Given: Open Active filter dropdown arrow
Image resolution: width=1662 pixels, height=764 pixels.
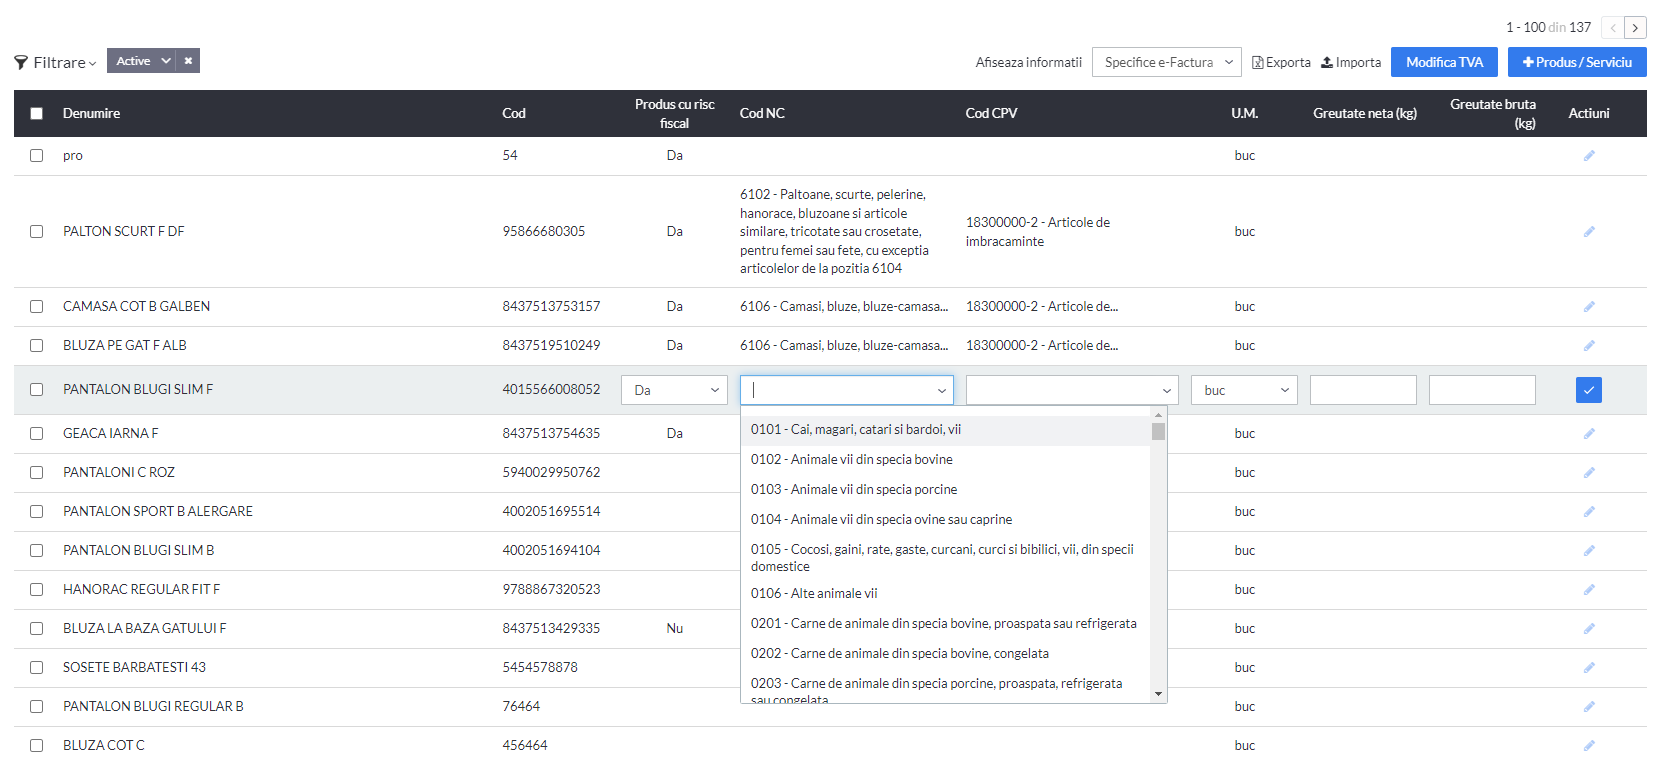Looking at the screenshot, I should pyautogui.click(x=166, y=61).
